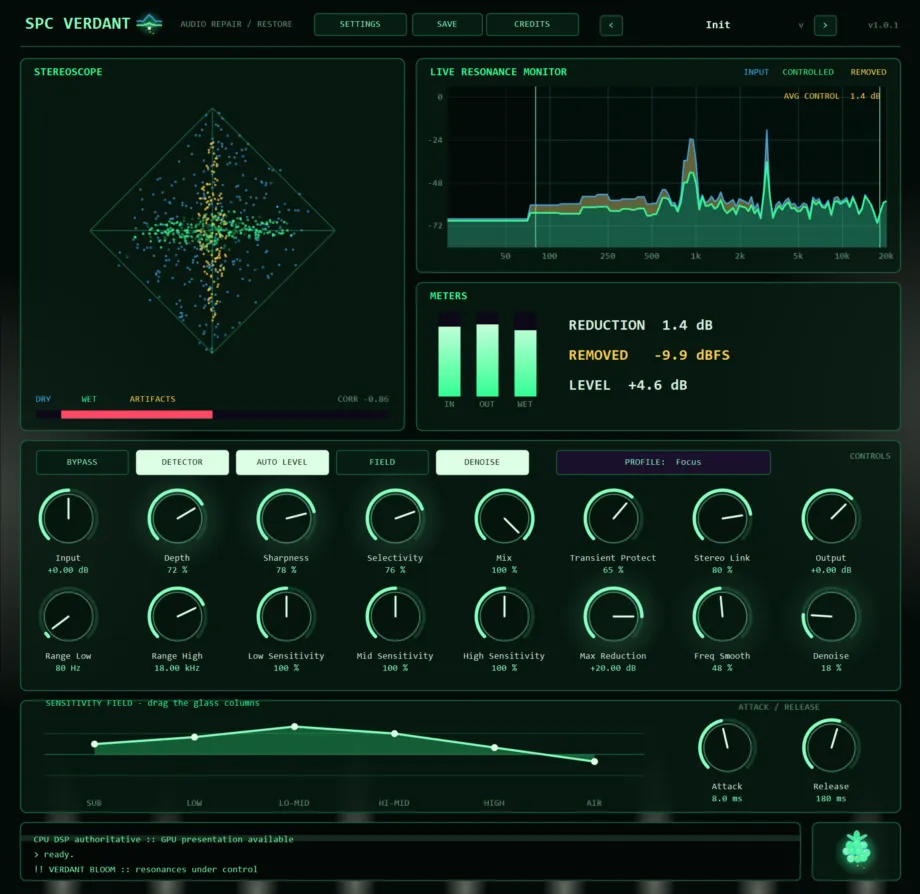Enable the FIELD toggle
The width and height of the screenshot is (920, 894).
coord(383,462)
